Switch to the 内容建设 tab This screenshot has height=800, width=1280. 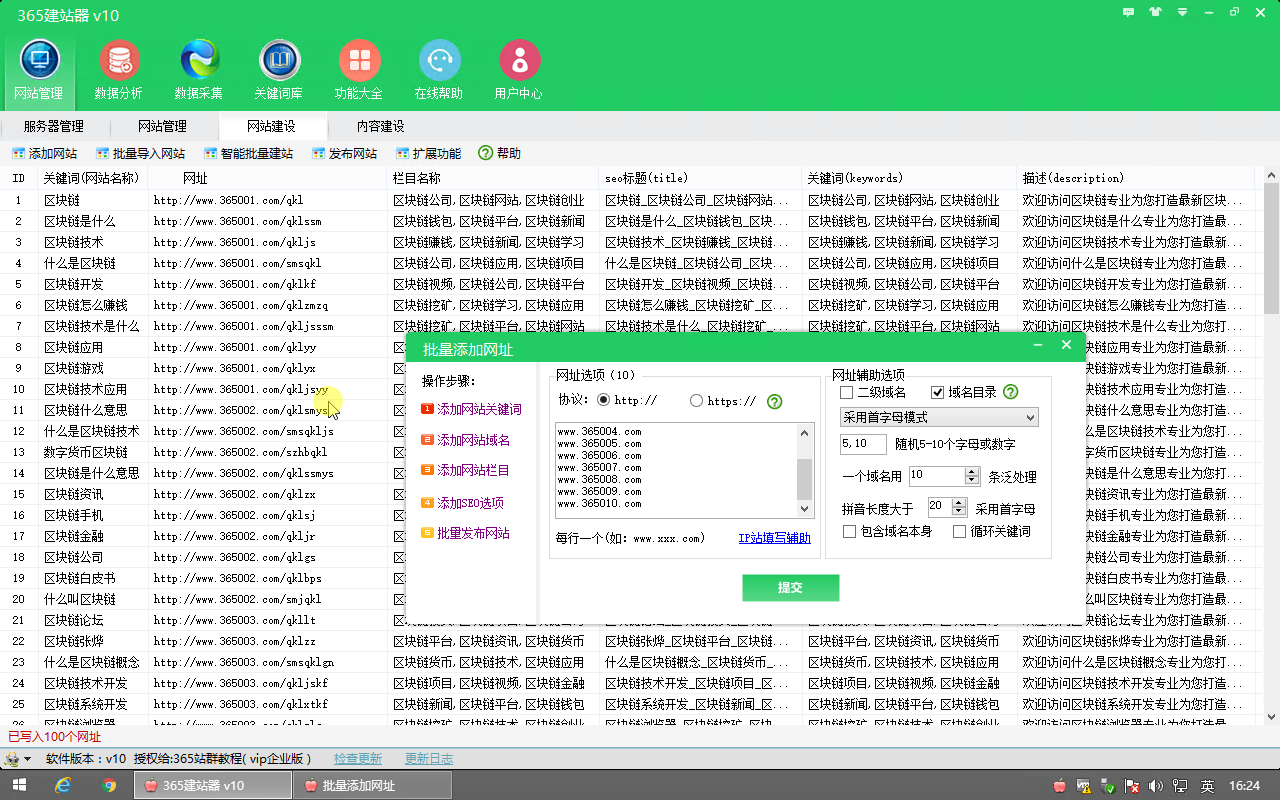pos(381,126)
